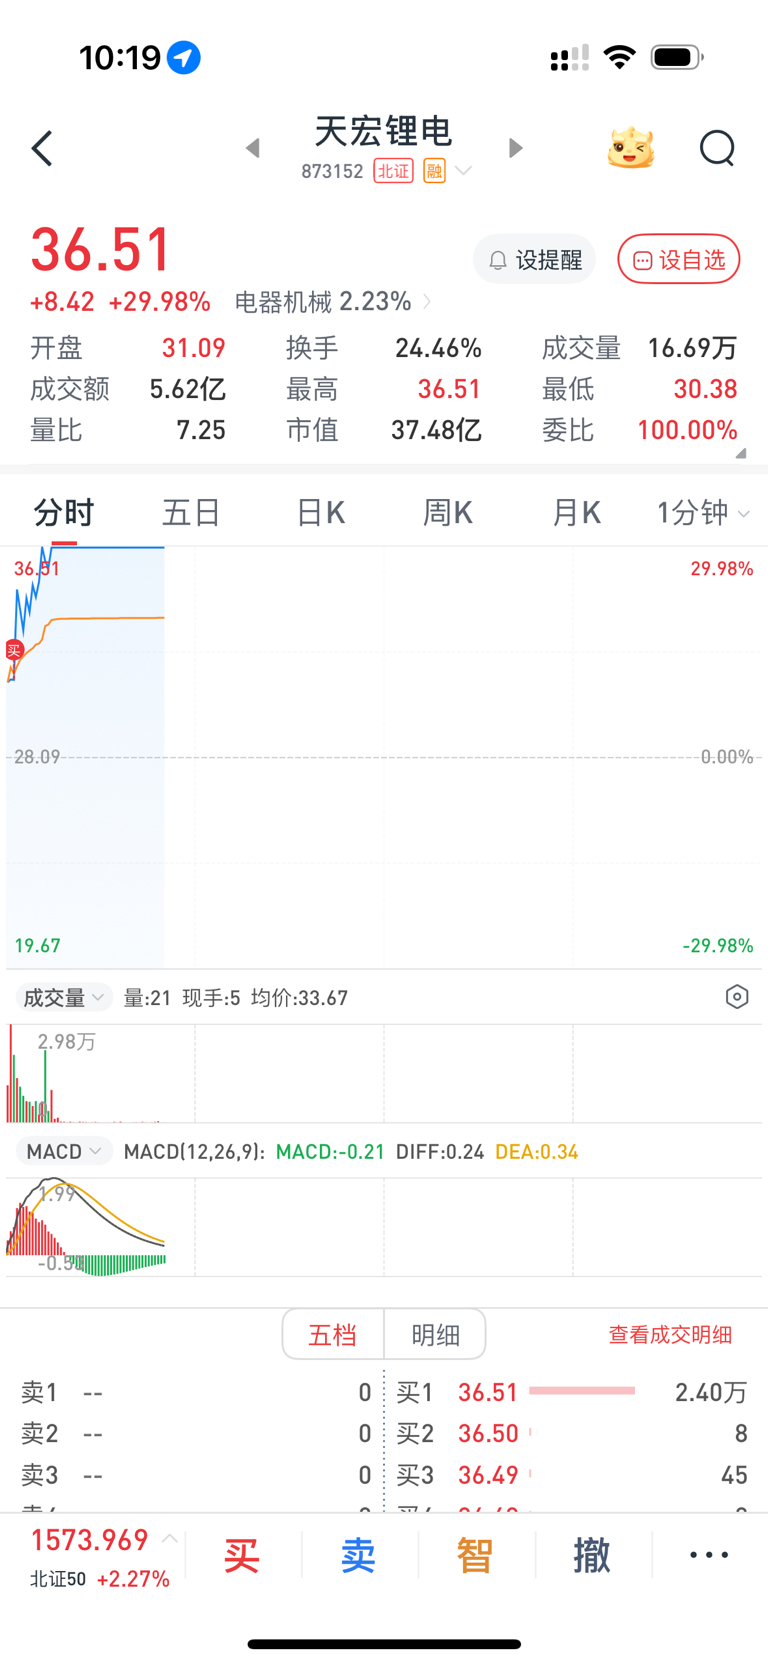Tap the 买 marker on chart

(x=14, y=650)
